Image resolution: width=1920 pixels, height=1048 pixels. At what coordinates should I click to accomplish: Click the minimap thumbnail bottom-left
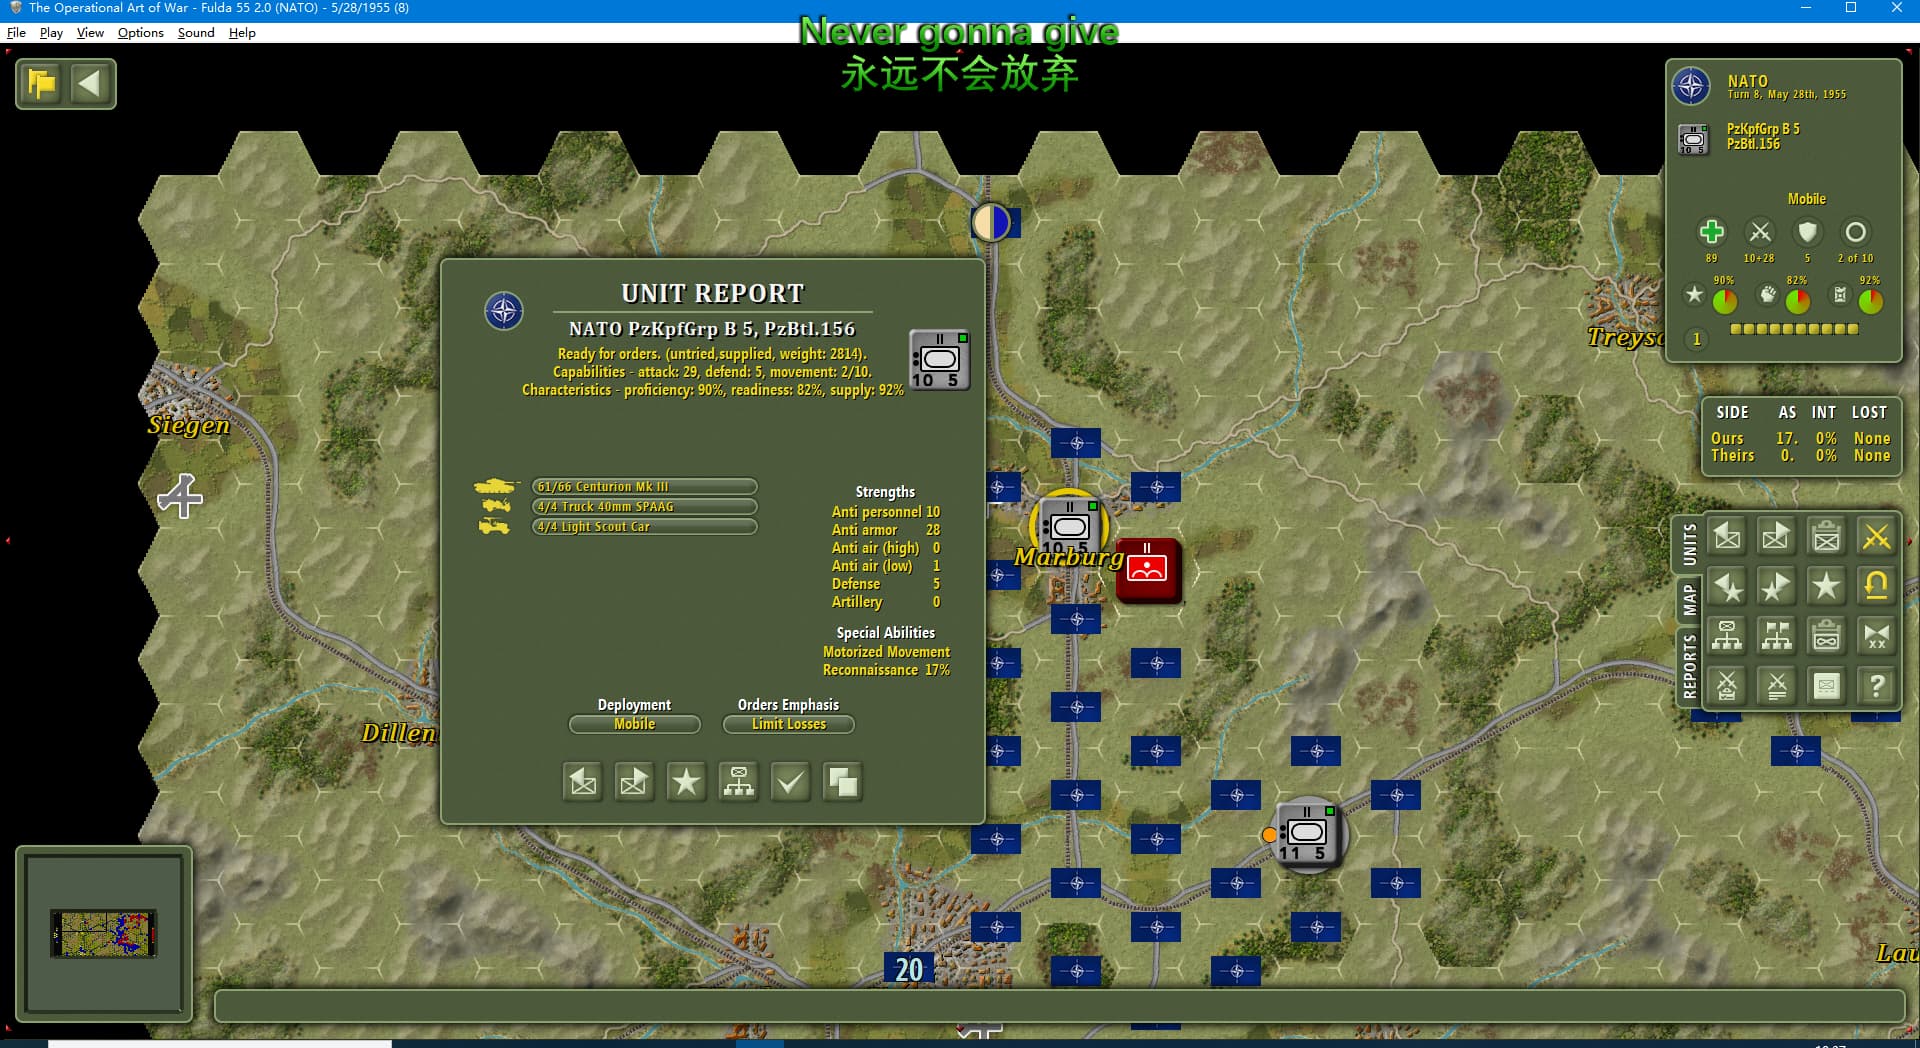click(x=103, y=934)
